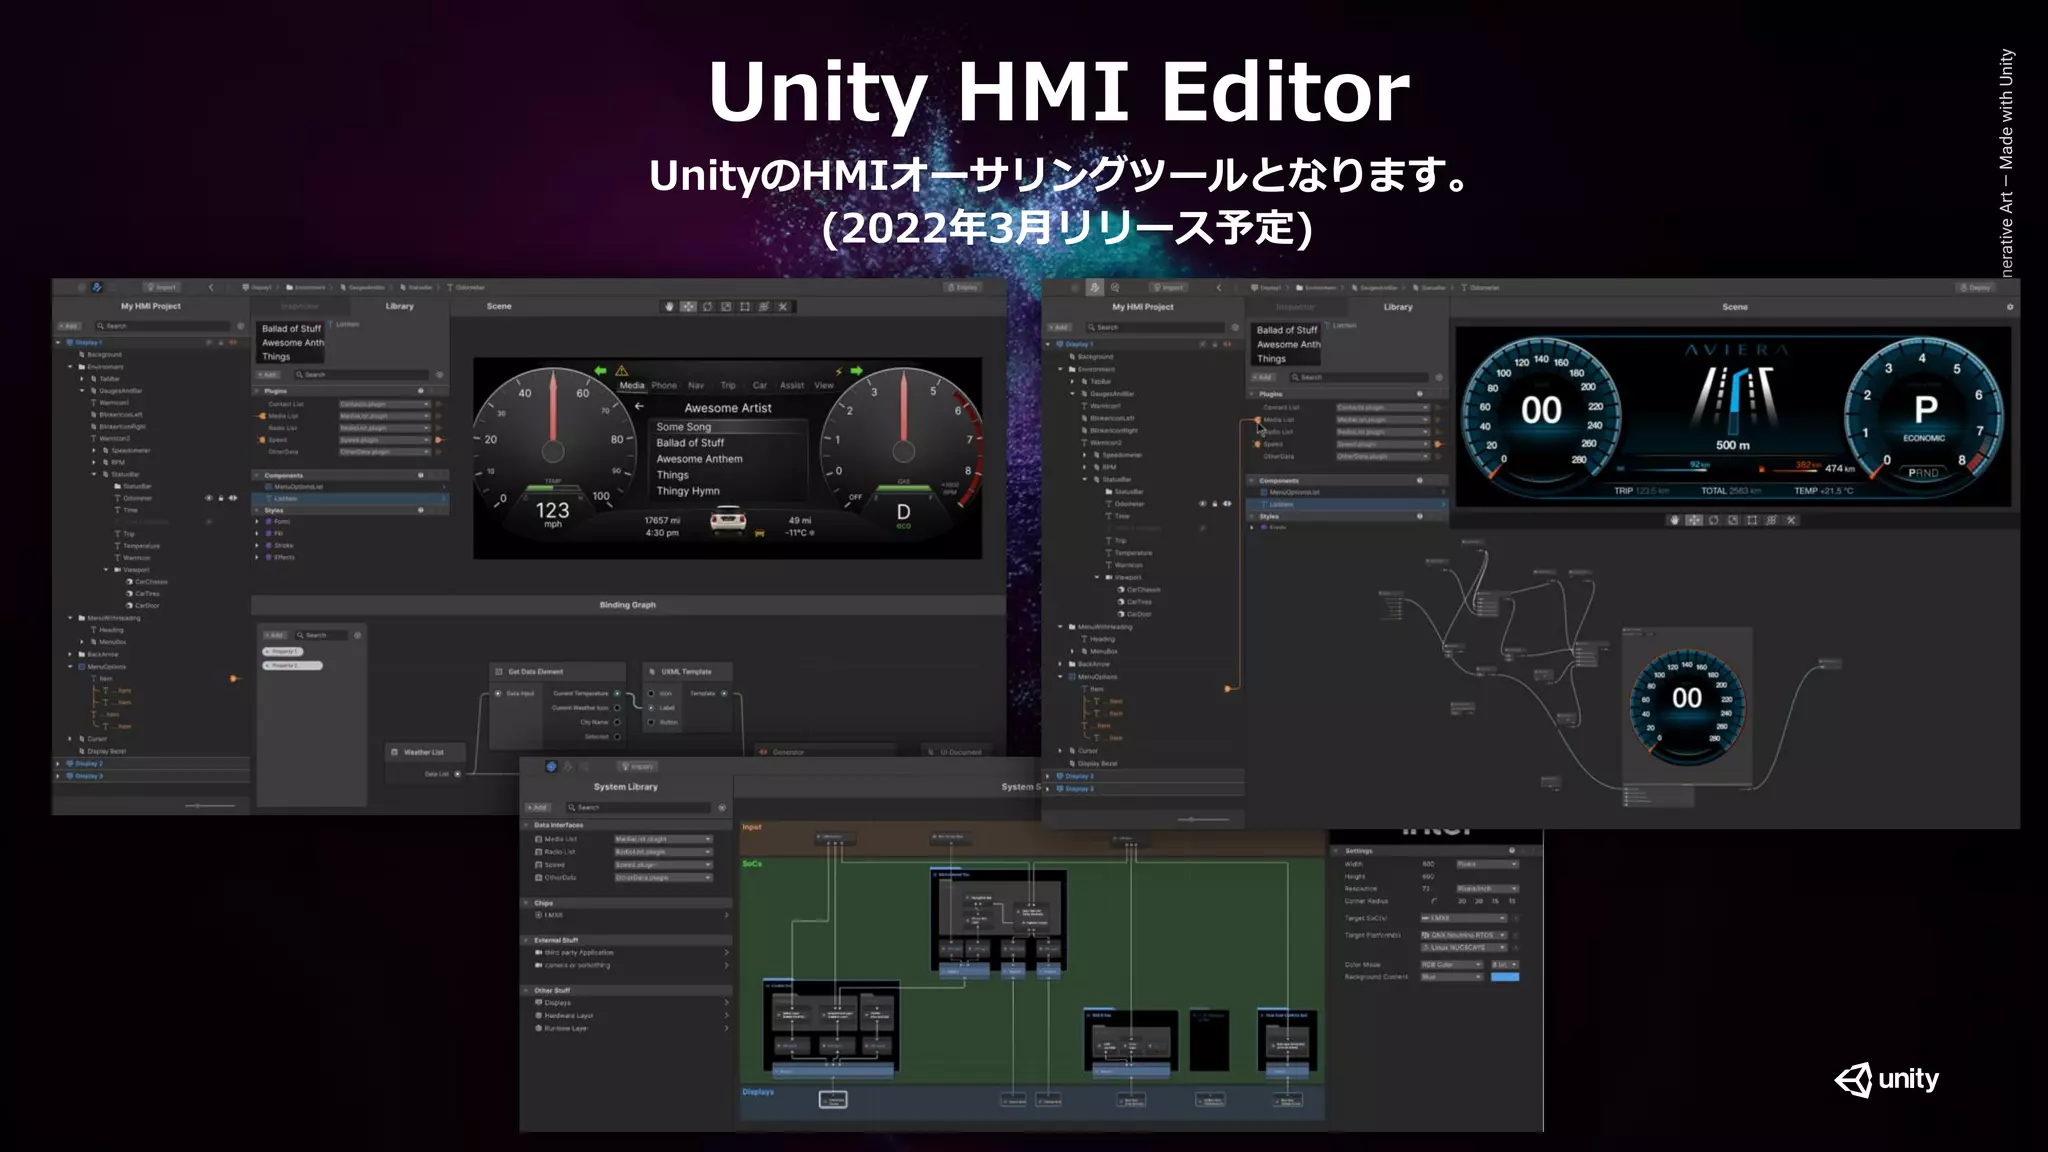Image resolution: width=2048 pixels, height=1152 pixels.
Task: Click the back chevron in right window top bar
Action: click(x=1219, y=287)
